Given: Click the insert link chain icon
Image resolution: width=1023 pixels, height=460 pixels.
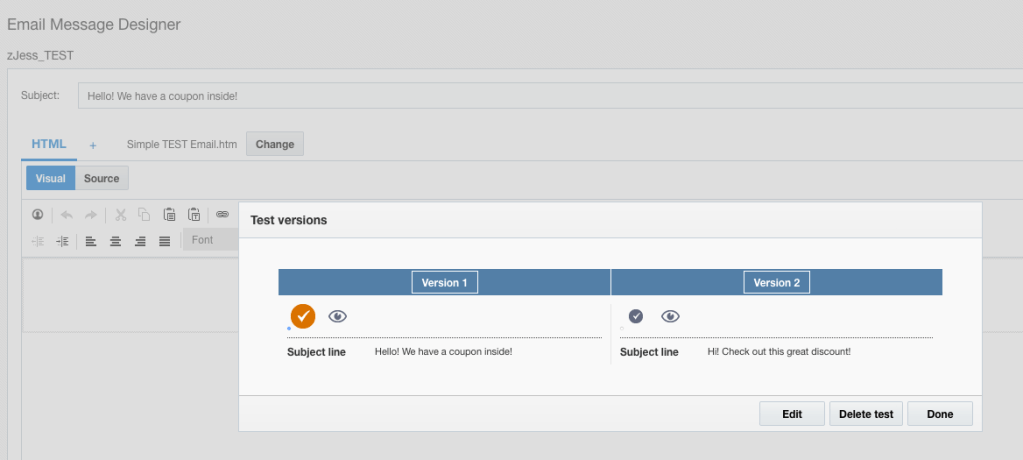Looking at the screenshot, I should coord(222,214).
